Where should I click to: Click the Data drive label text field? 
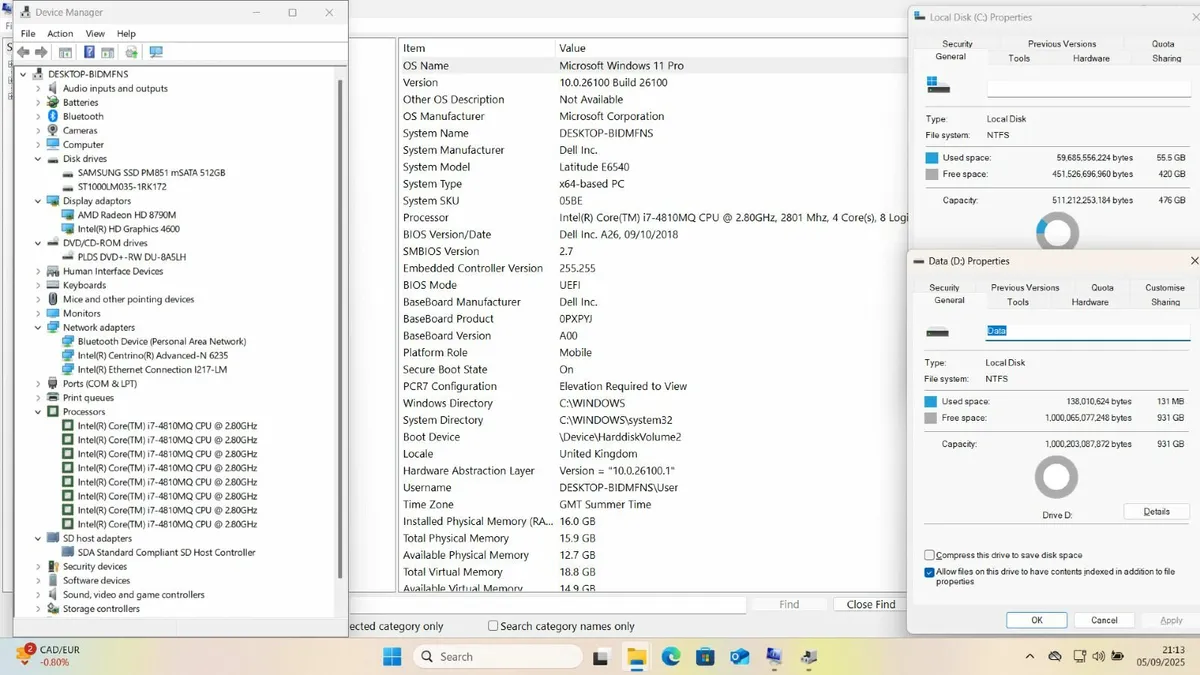(x=1088, y=331)
